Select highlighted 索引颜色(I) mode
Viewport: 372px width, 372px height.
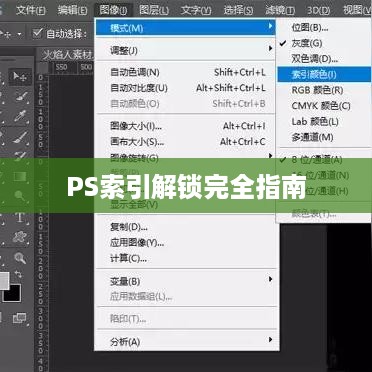tap(324, 74)
